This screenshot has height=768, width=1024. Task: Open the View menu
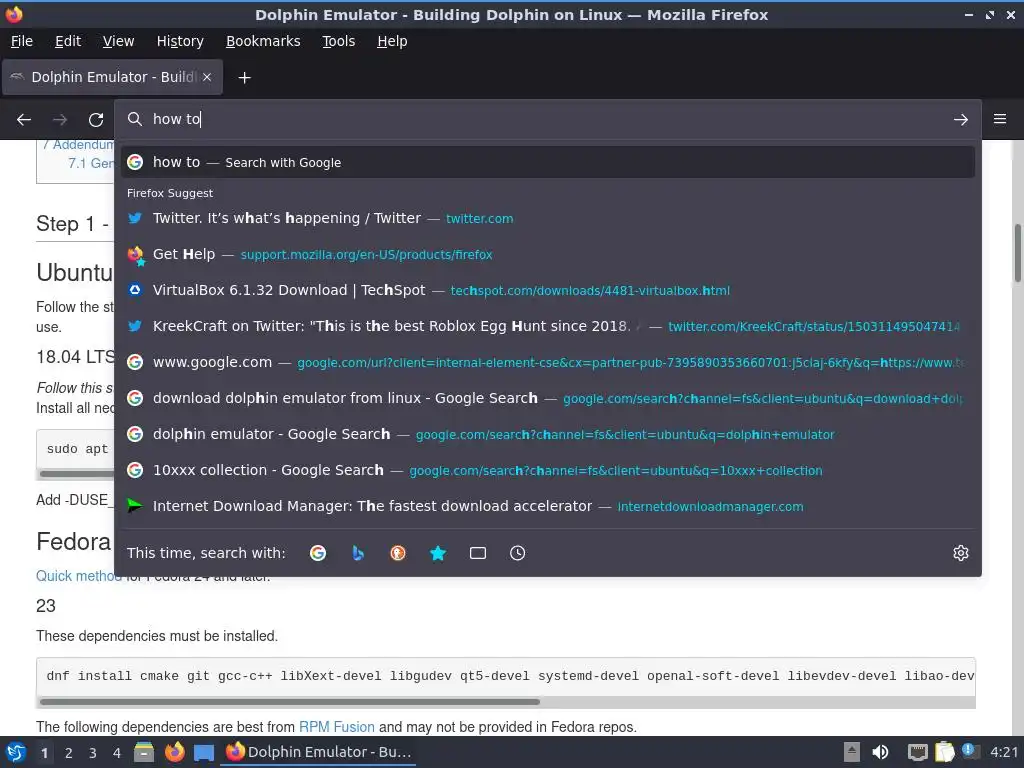[118, 41]
